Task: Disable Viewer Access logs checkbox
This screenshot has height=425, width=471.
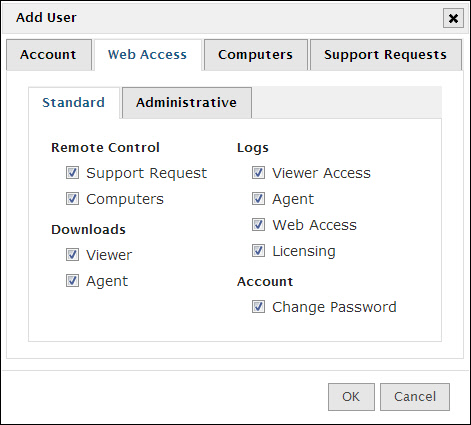Action: [258, 173]
